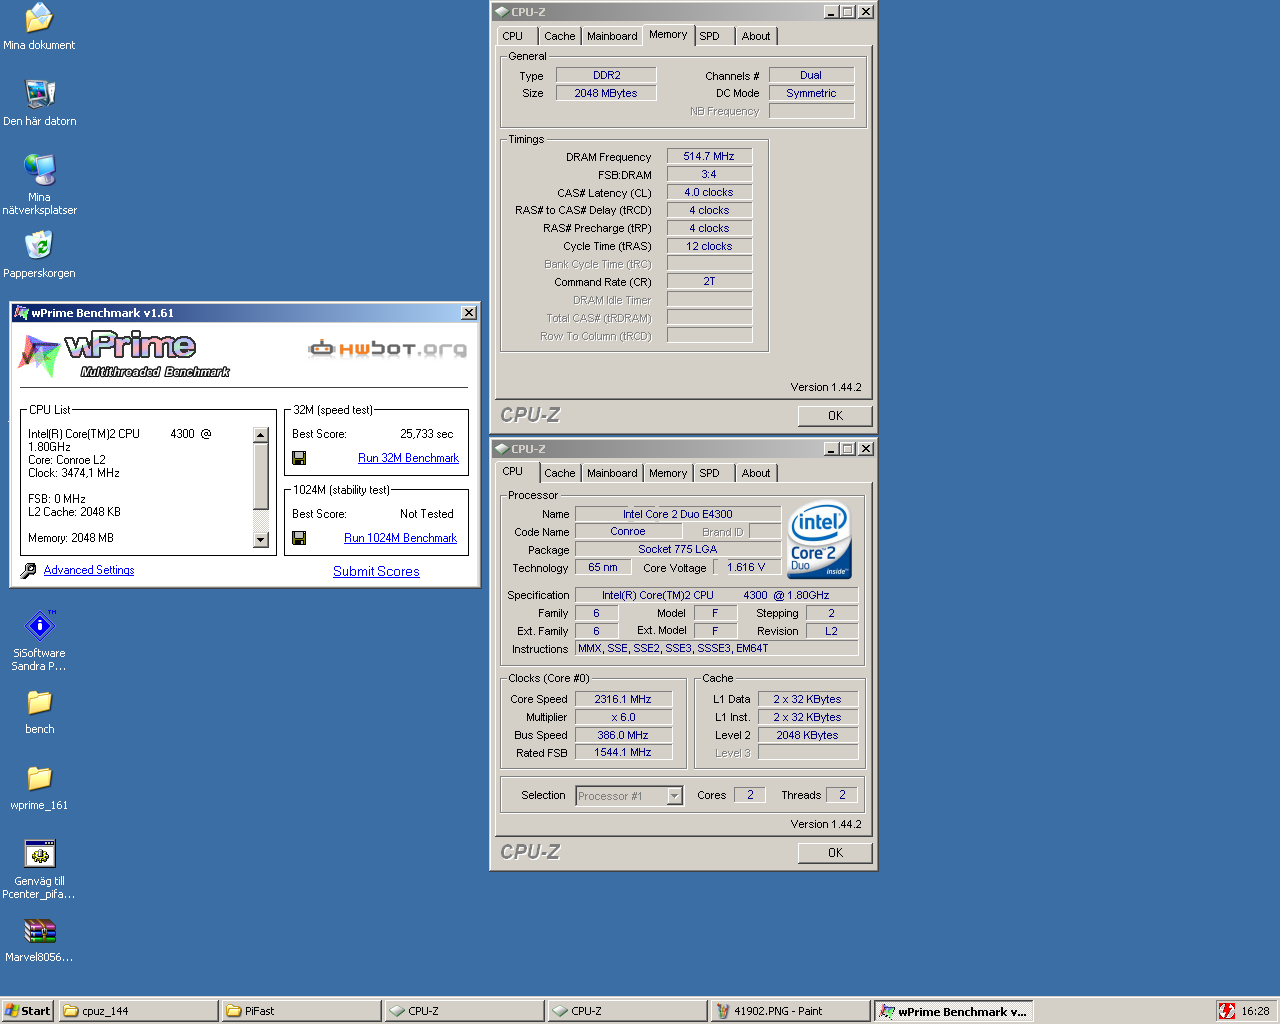Viewport: 1280px width, 1024px height.
Task: Open Mainboard tab in upper CPU-Z window
Action: 612,36
